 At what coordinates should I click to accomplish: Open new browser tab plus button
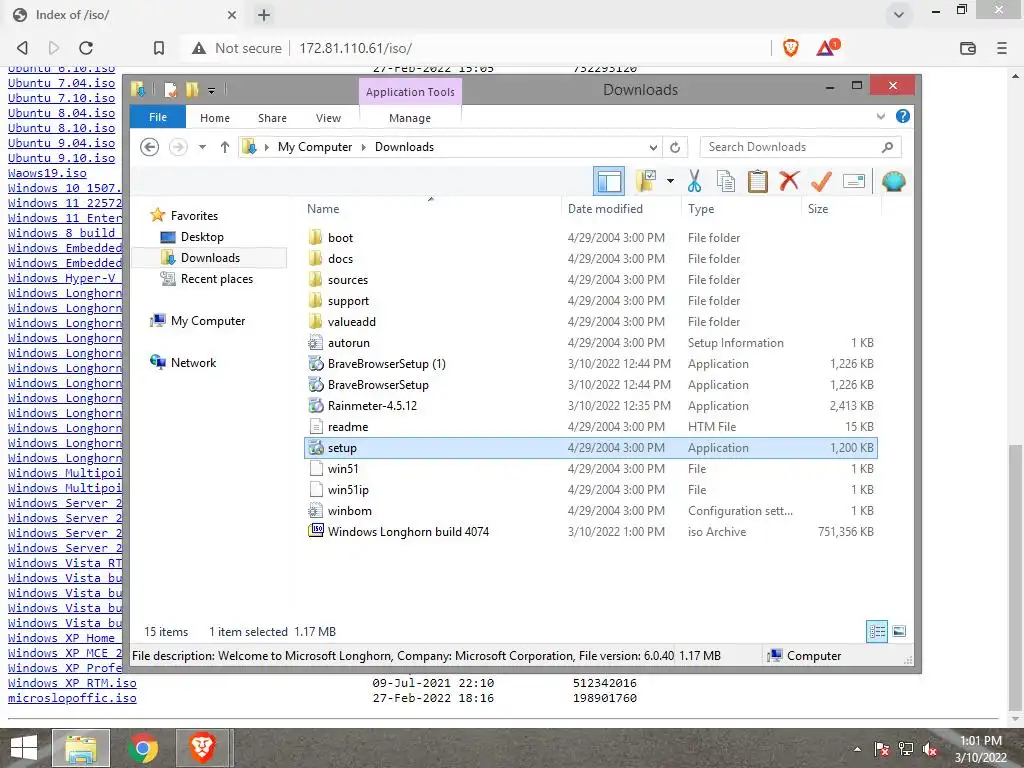point(264,15)
